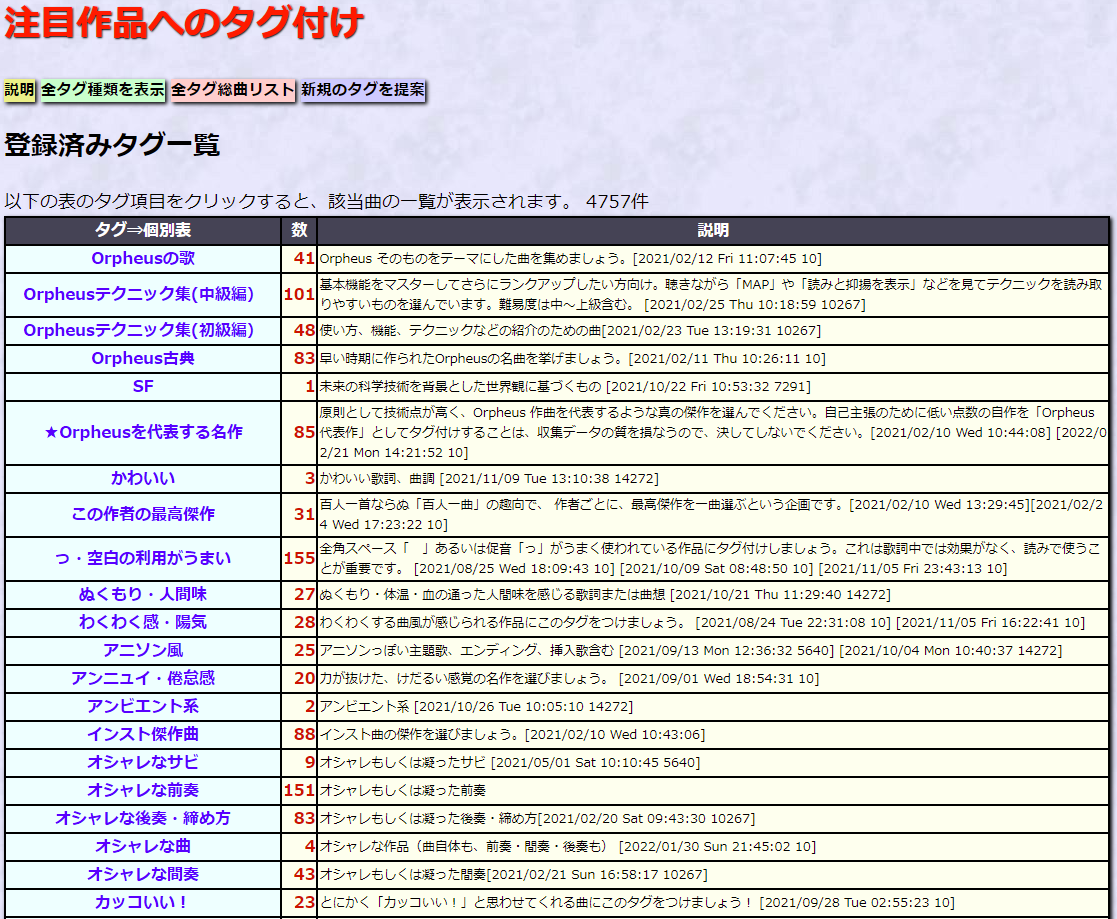Open わくわく感・陽気 tag link
The width and height of the screenshot is (1117, 919).
tap(143, 622)
